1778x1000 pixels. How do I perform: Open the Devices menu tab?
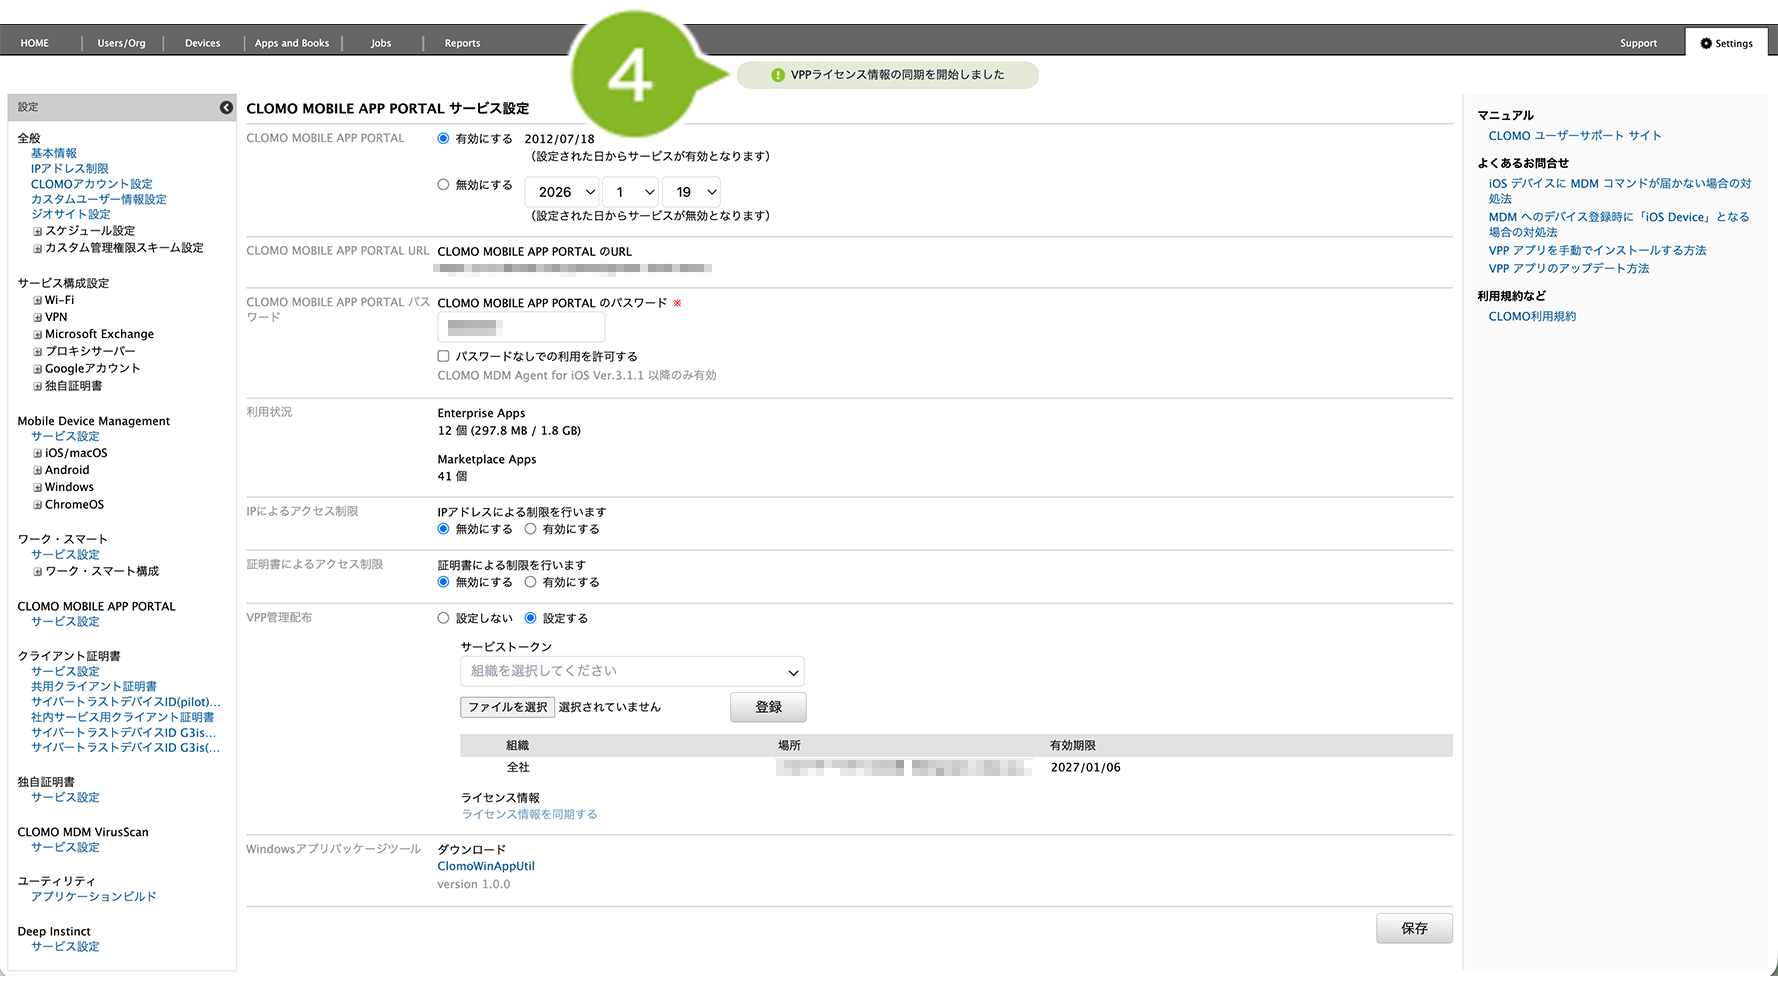202,43
